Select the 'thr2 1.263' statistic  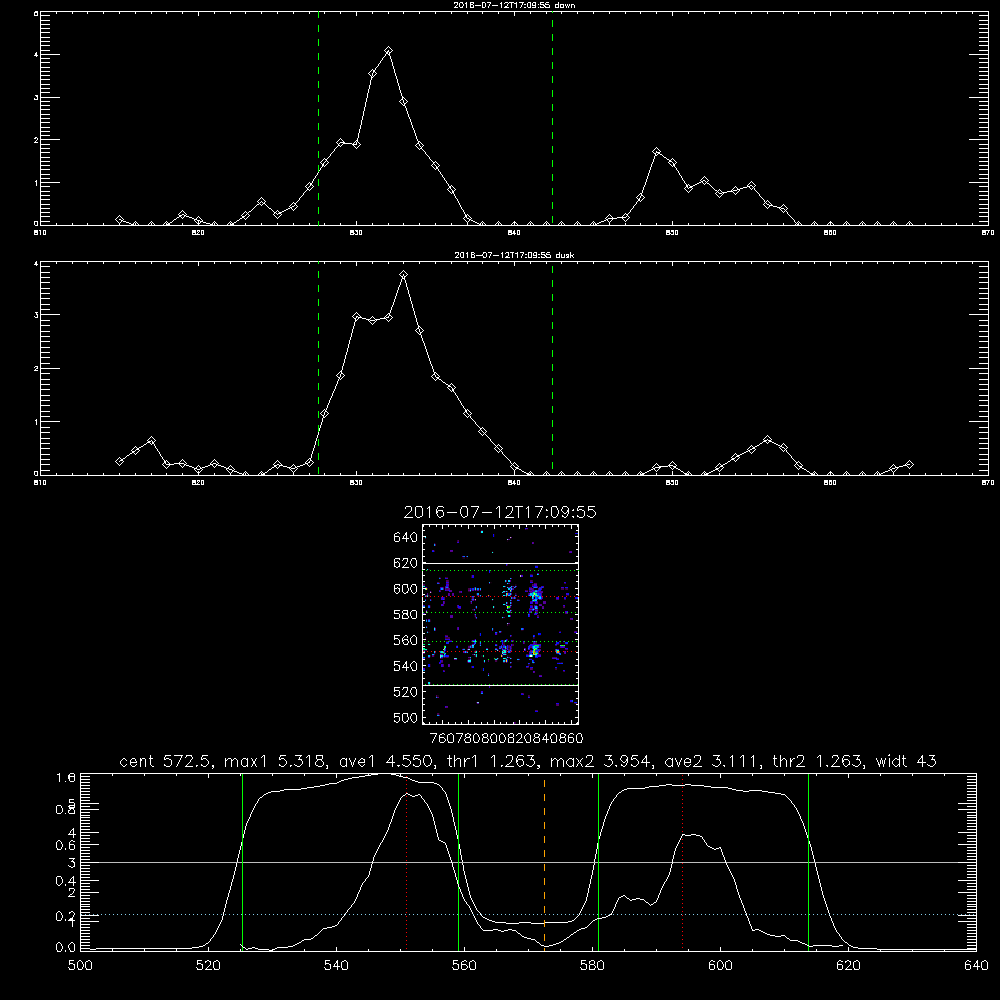819,761
